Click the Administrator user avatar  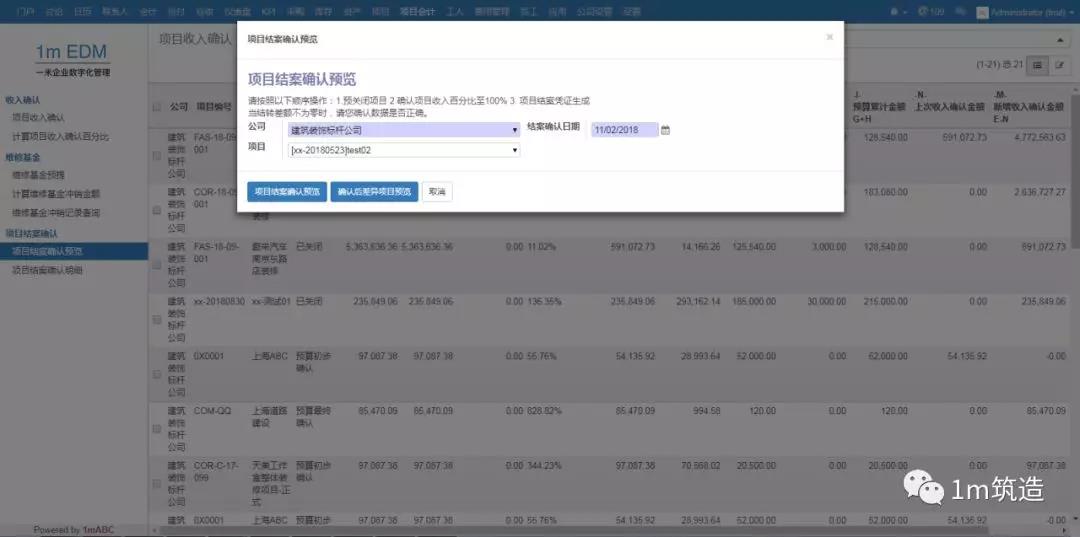coord(982,11)
